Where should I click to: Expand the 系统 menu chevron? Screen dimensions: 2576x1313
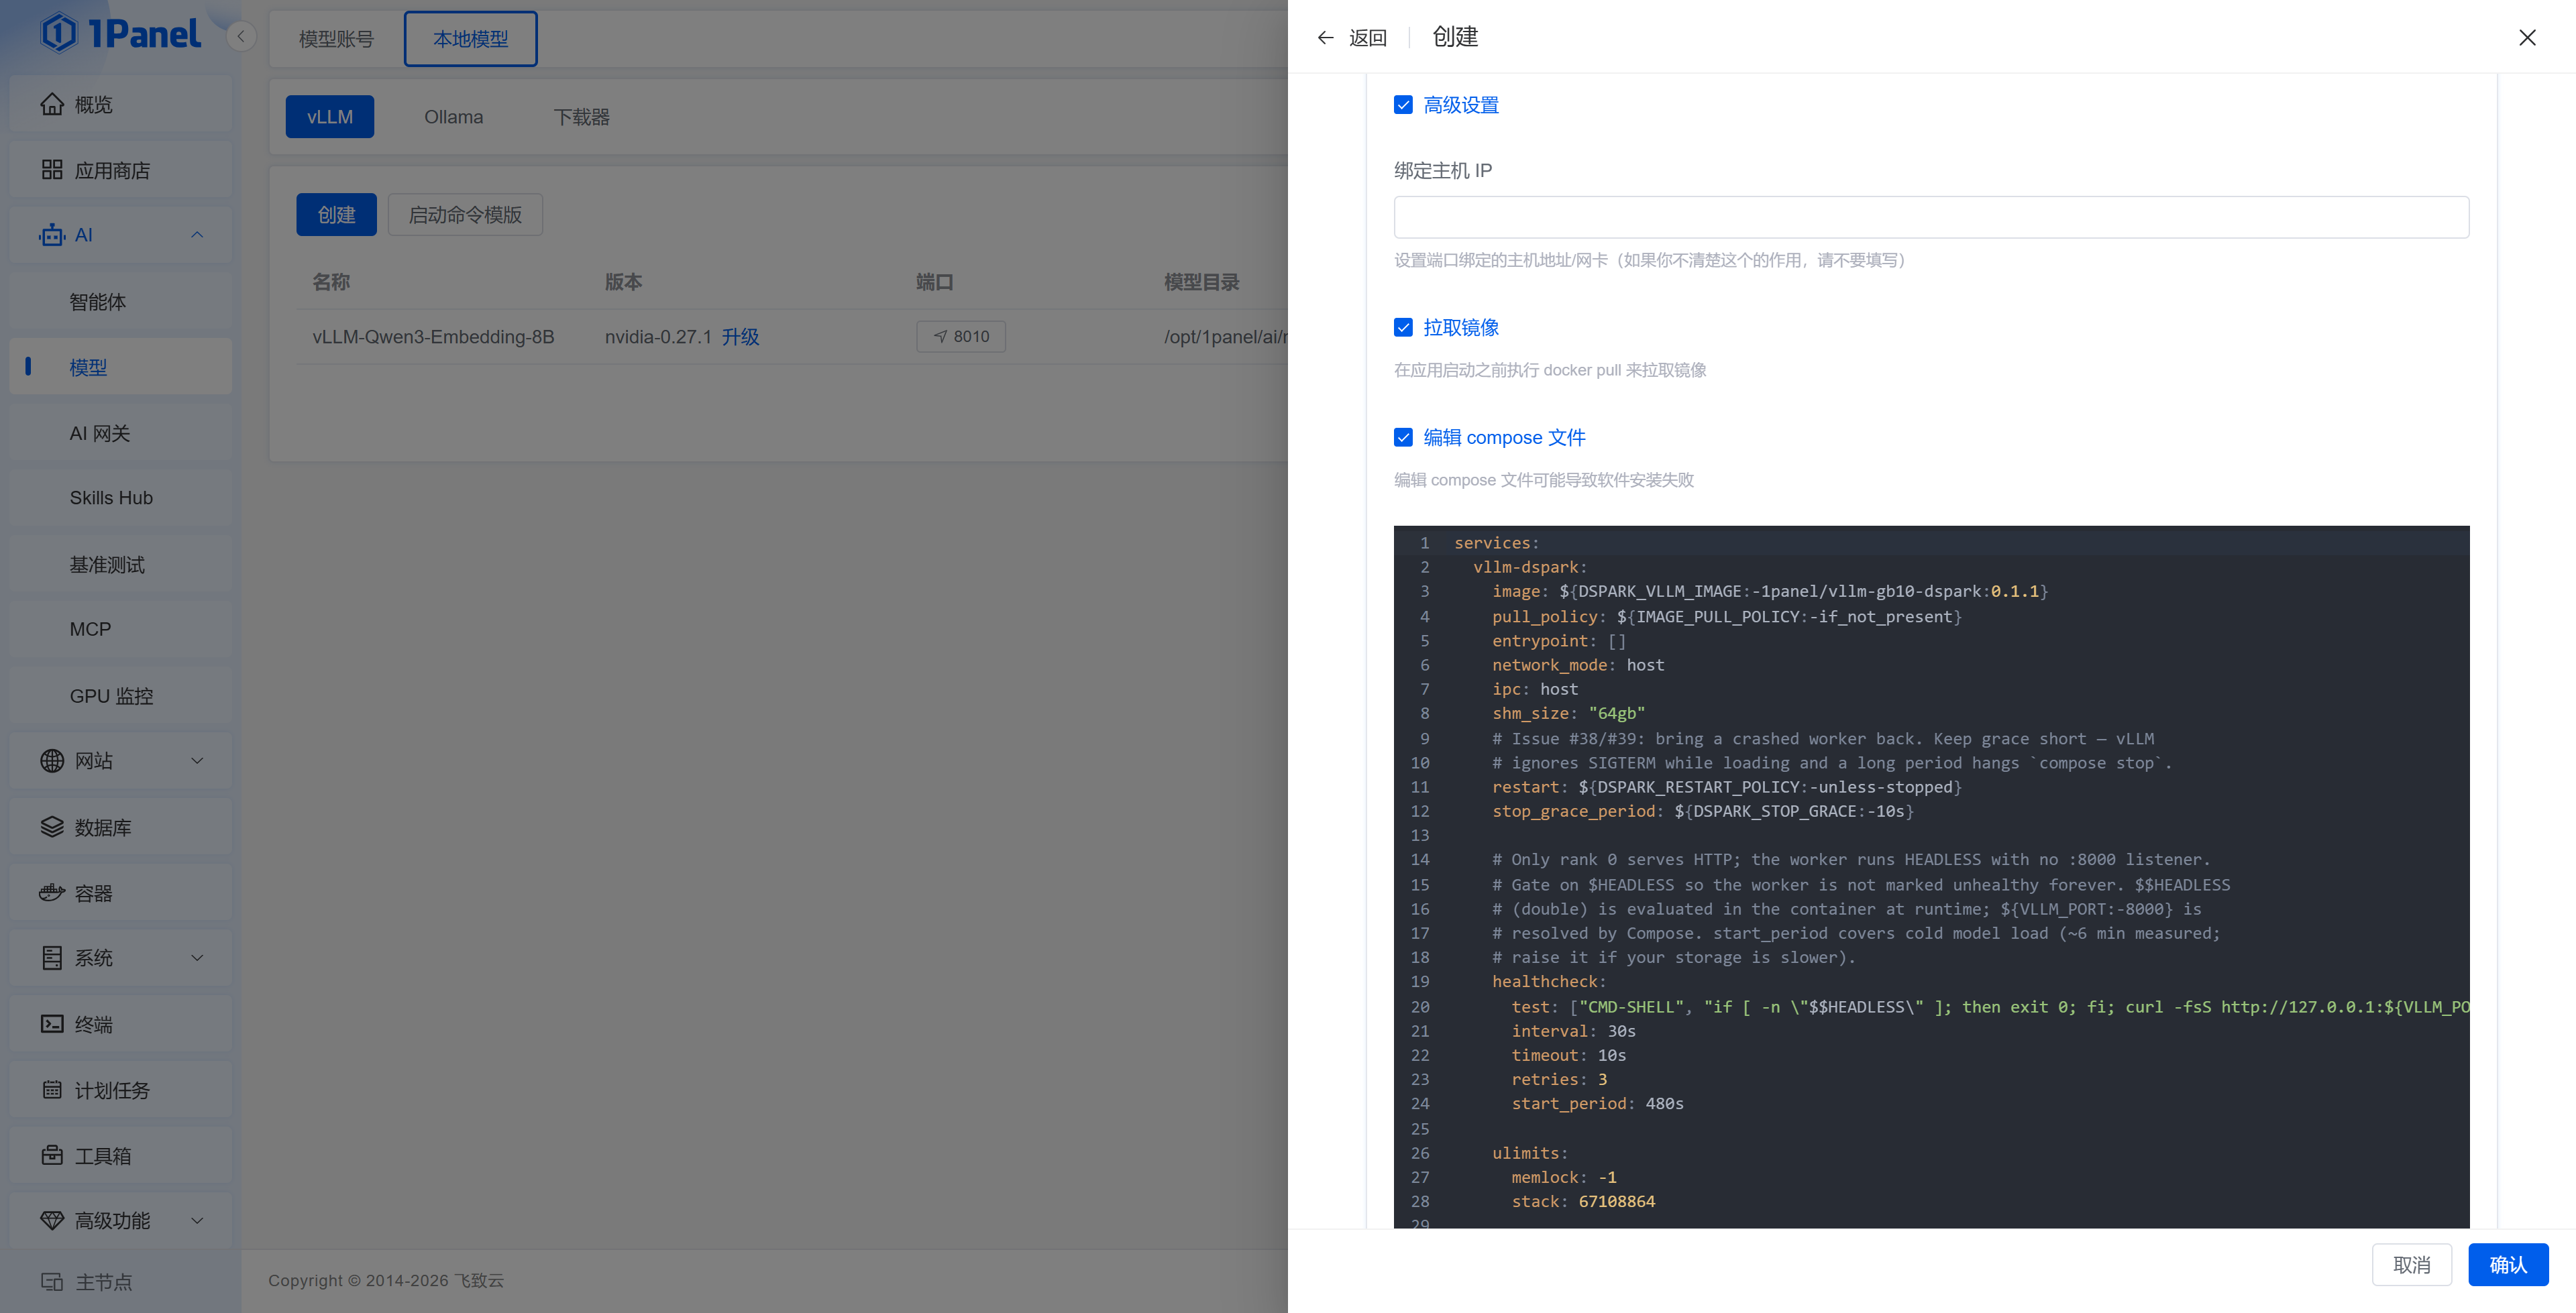click(x=197, y=958)
